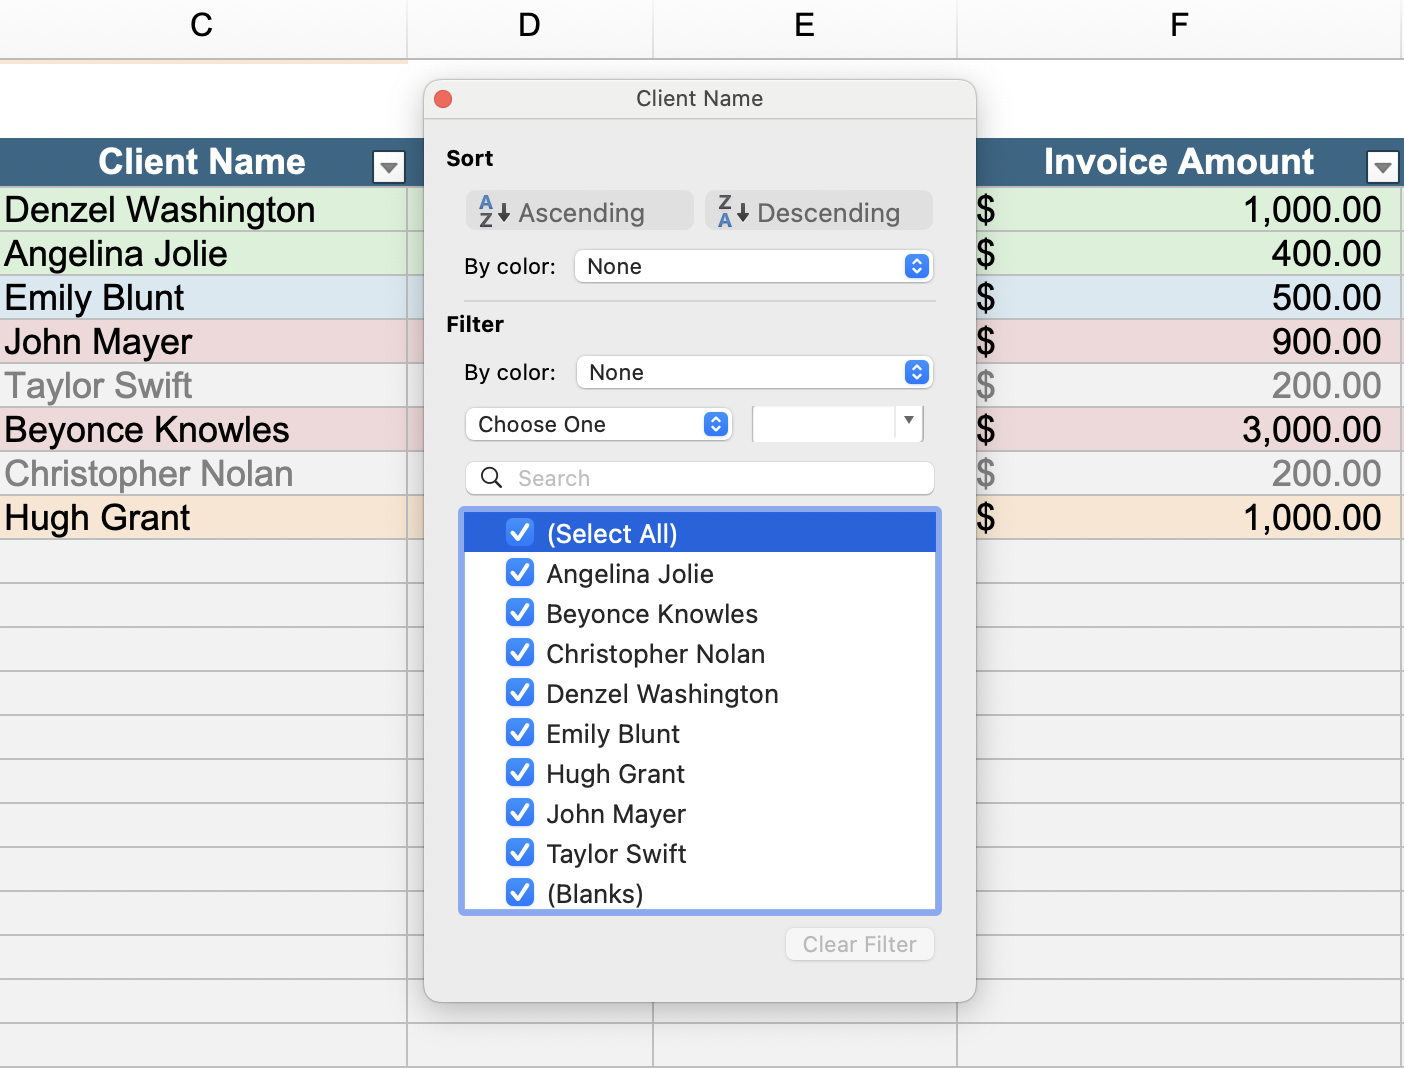
Task: Select column F header
Action: coord(1179,25)
